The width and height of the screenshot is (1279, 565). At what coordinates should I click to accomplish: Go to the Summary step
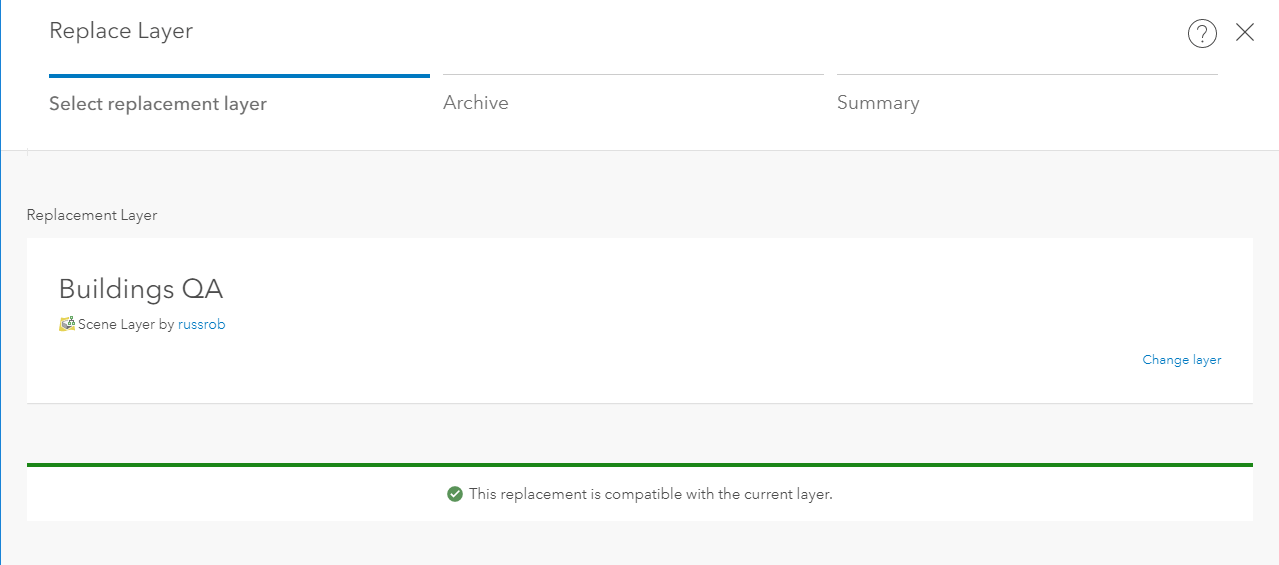tap(878, 103)
